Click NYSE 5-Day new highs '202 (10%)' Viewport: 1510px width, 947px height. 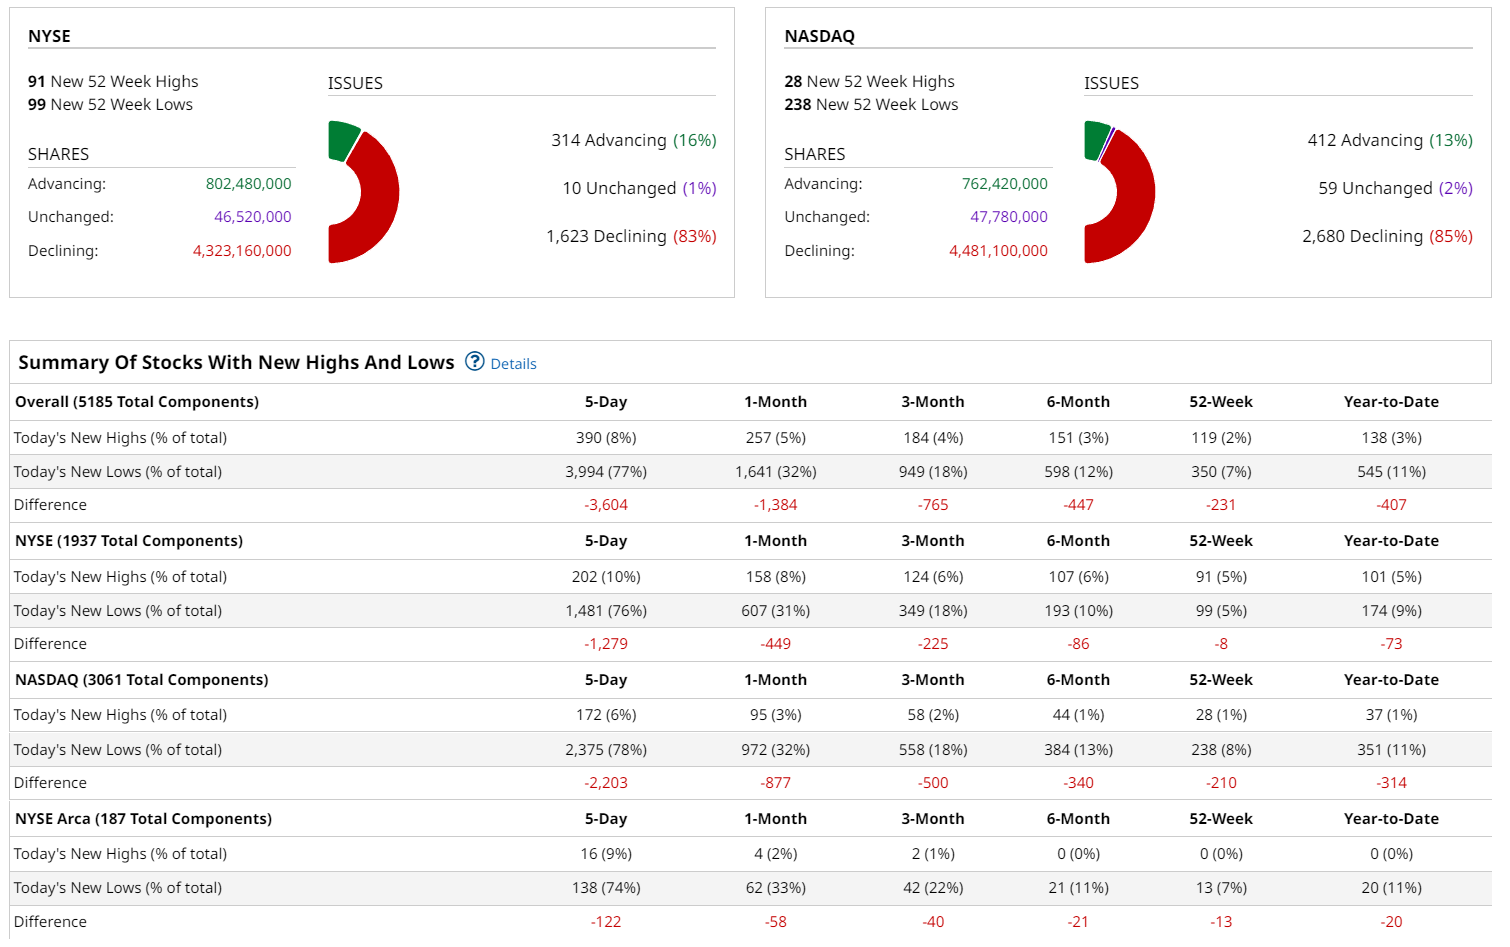point(606,577)
